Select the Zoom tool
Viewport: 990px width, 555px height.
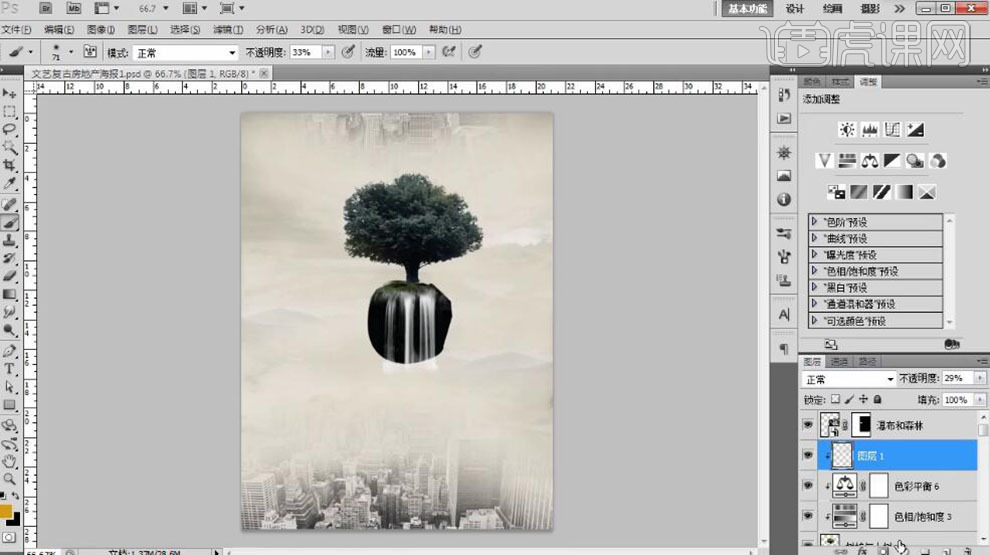[x=9, y=479]
